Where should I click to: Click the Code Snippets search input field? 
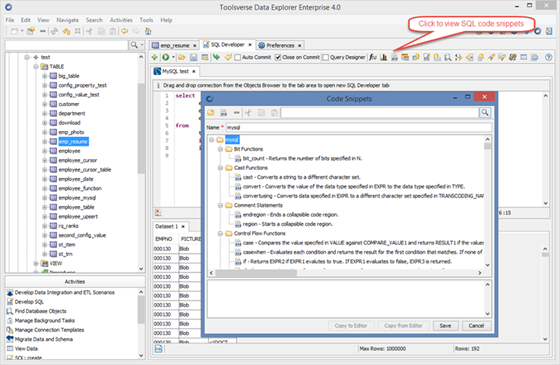[x=380, y=113]
